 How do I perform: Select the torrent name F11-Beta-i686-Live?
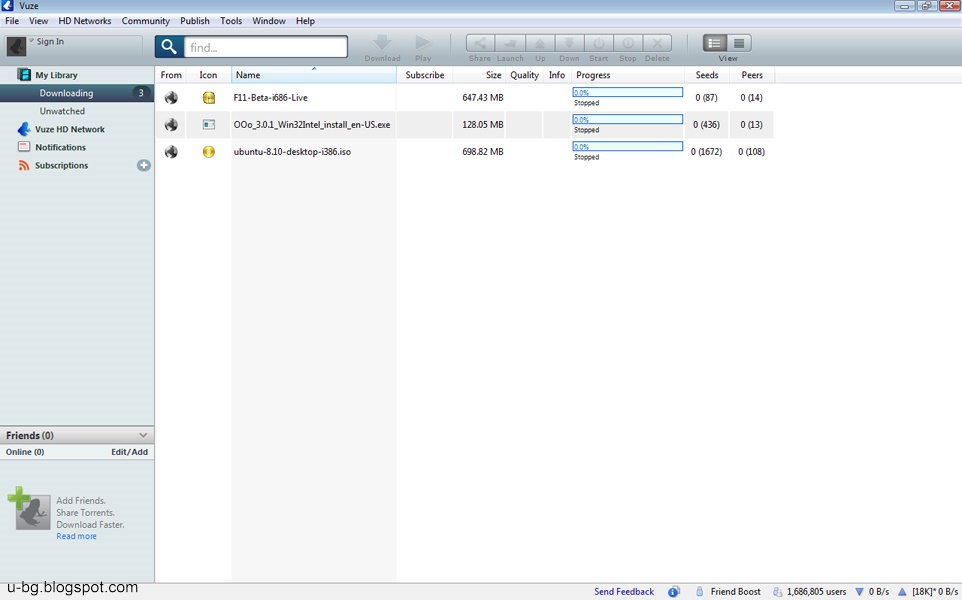pos(271,98)
